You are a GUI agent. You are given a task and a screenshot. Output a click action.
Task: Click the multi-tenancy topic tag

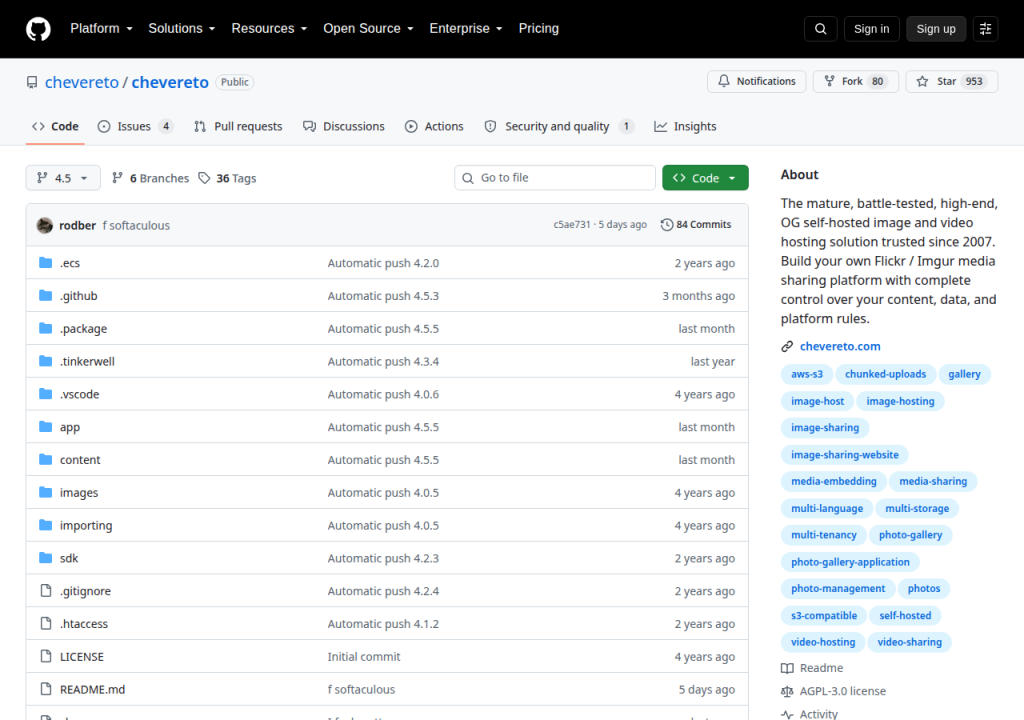(824, 535)
